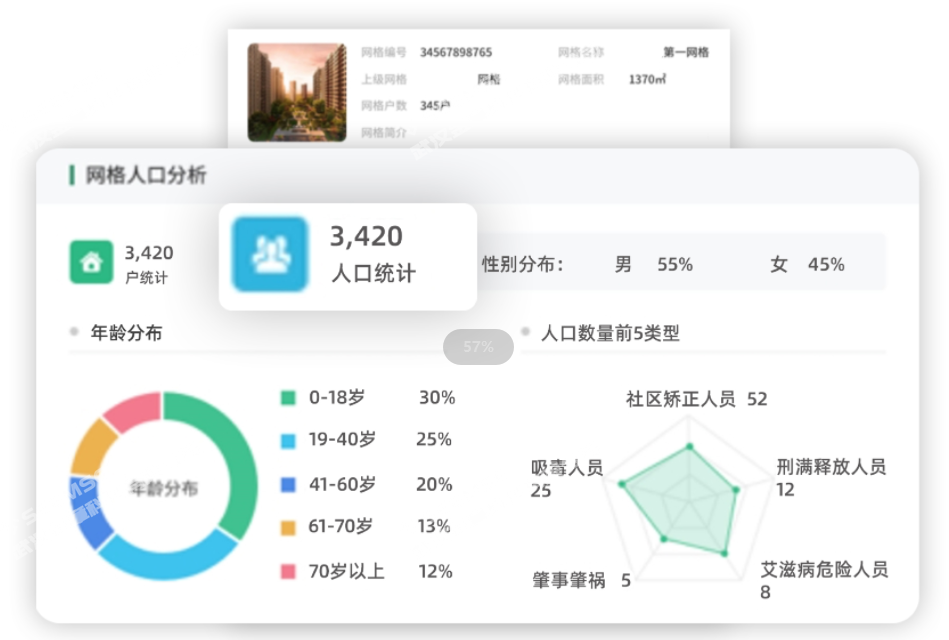Click the 肇事肇祸 5 radar label
Image resolution: width=949 pixels, height=640 pixels.
click(582, 580)
